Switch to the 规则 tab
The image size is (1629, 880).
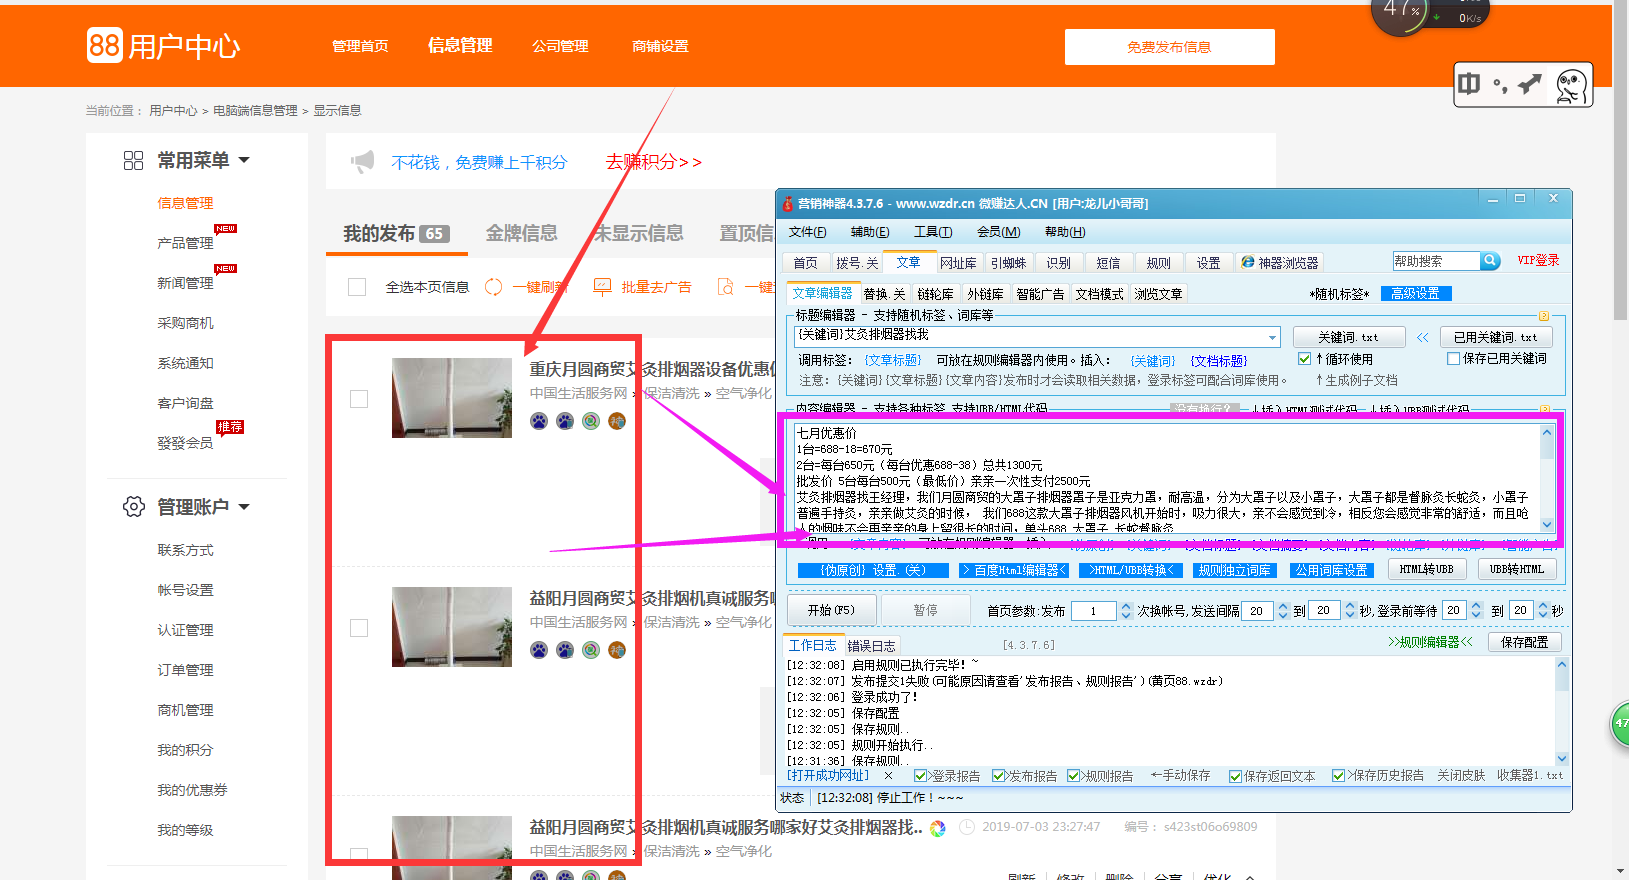[1158, 263]
